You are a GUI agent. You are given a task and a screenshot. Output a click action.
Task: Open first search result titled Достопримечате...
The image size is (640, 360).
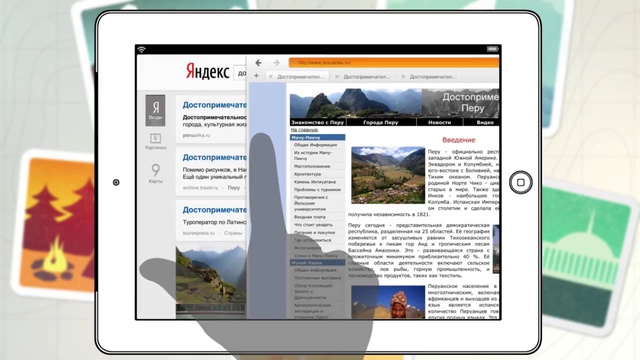[214, 105]
